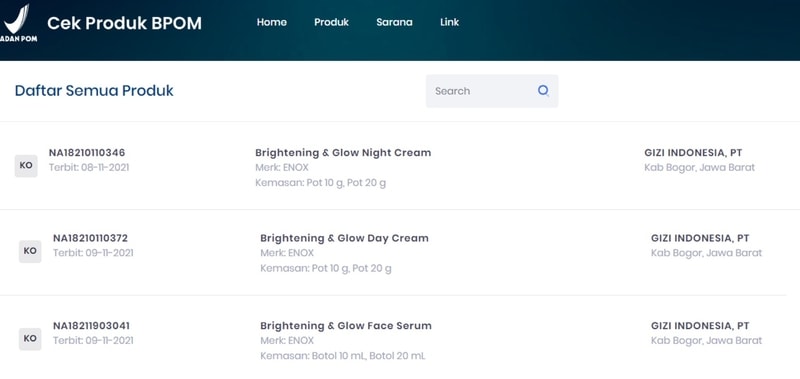The height and width of the screenshot is (379, 800).
Task: Click Merk: ENOX under Face Serum
Action: [287, 340]
